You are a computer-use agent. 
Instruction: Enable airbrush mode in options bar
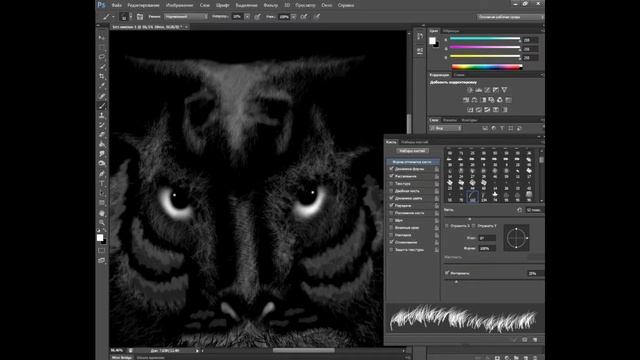(304, 17)
